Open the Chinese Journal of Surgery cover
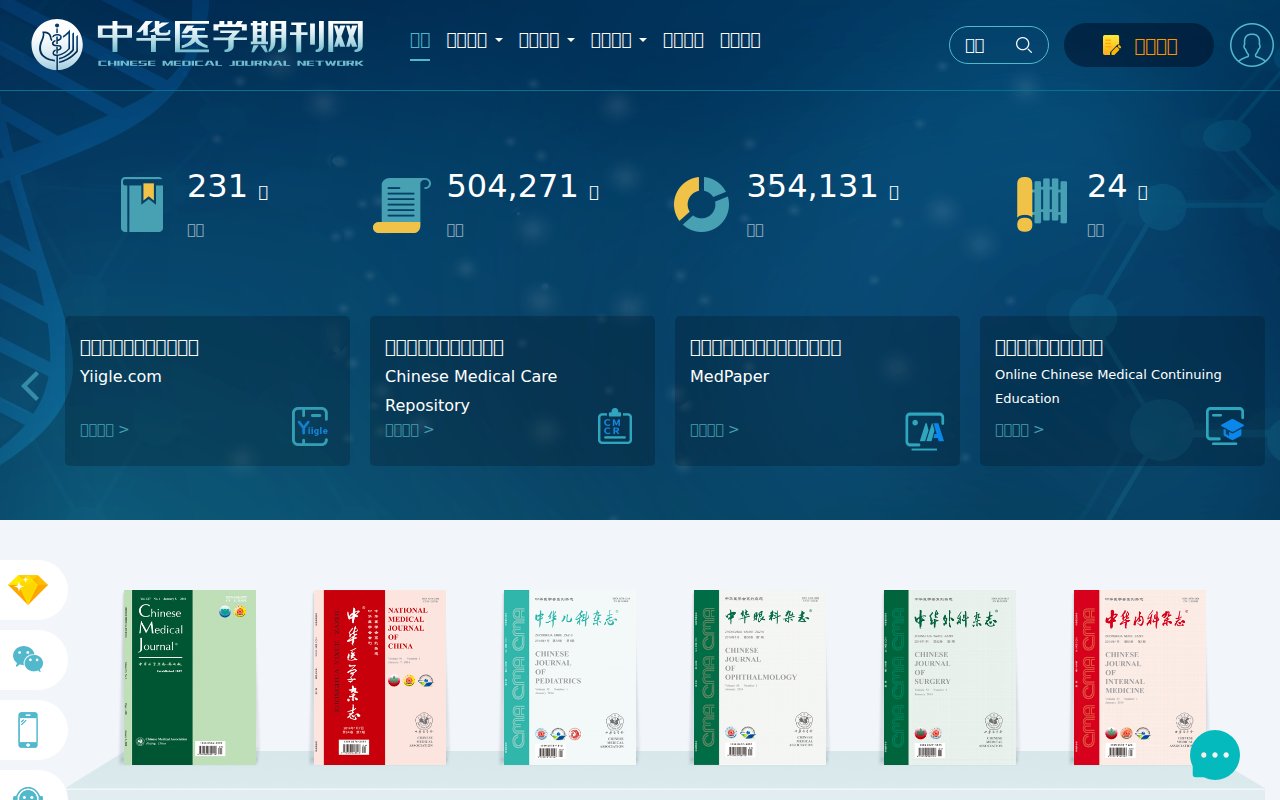 [x=950, y=677]
